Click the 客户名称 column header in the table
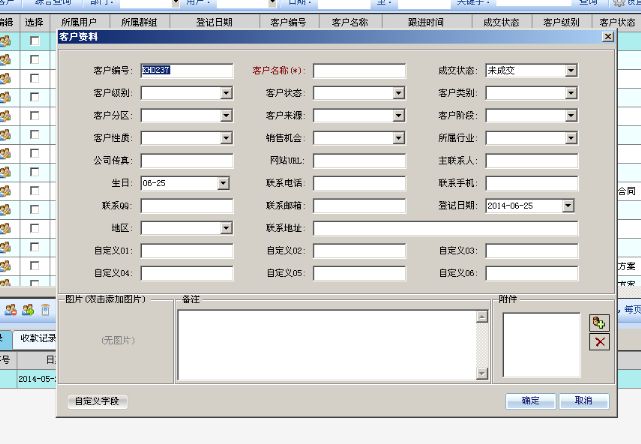Viewport: 641px width, 444px height. (350, 22)
